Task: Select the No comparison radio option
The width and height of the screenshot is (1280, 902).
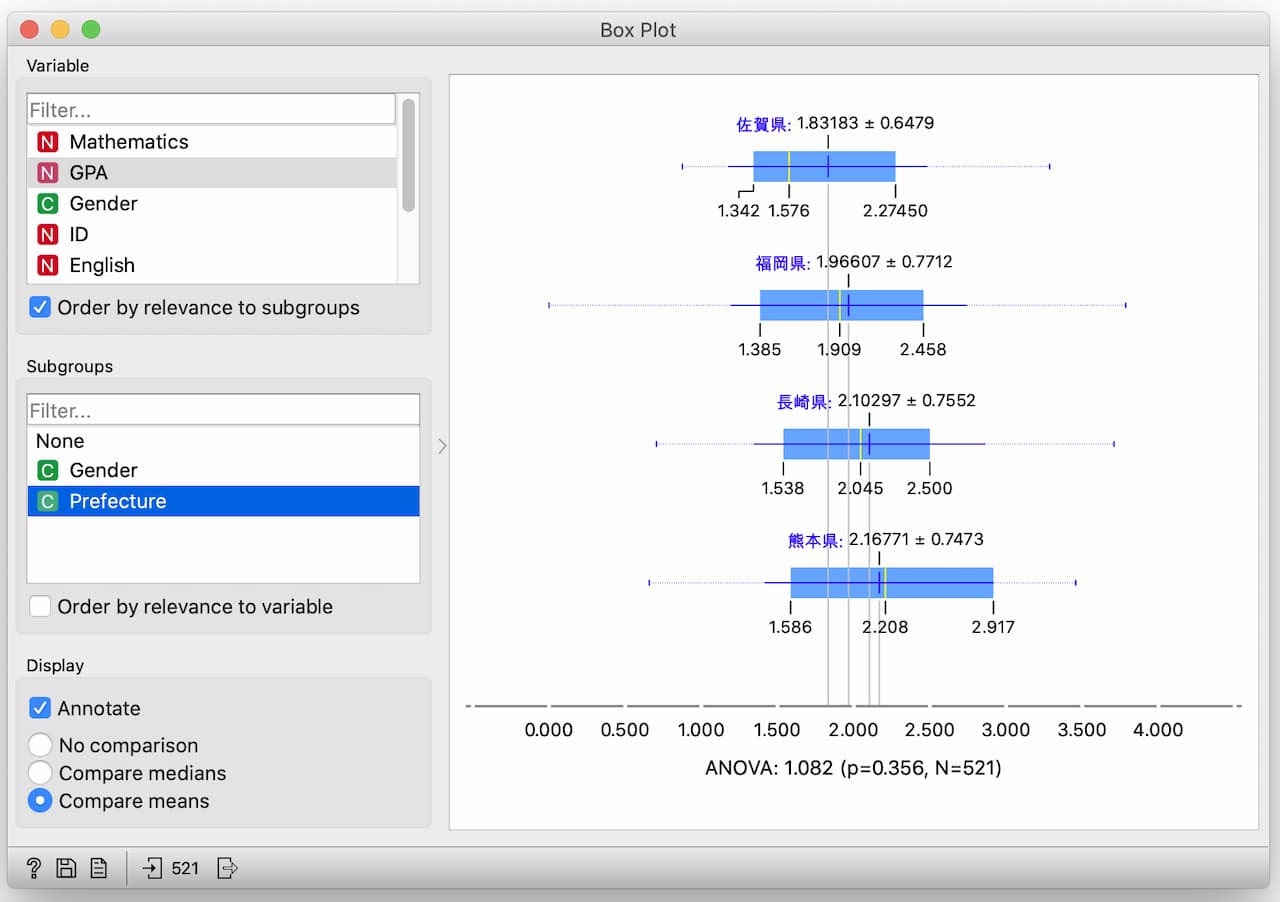Action: (x=40, y=746)
